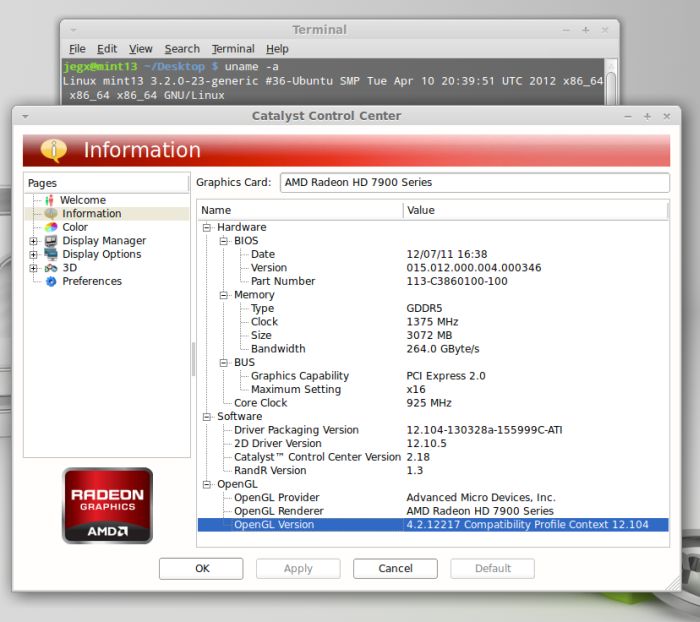Select the Bandwidth row

pos(433,349)
